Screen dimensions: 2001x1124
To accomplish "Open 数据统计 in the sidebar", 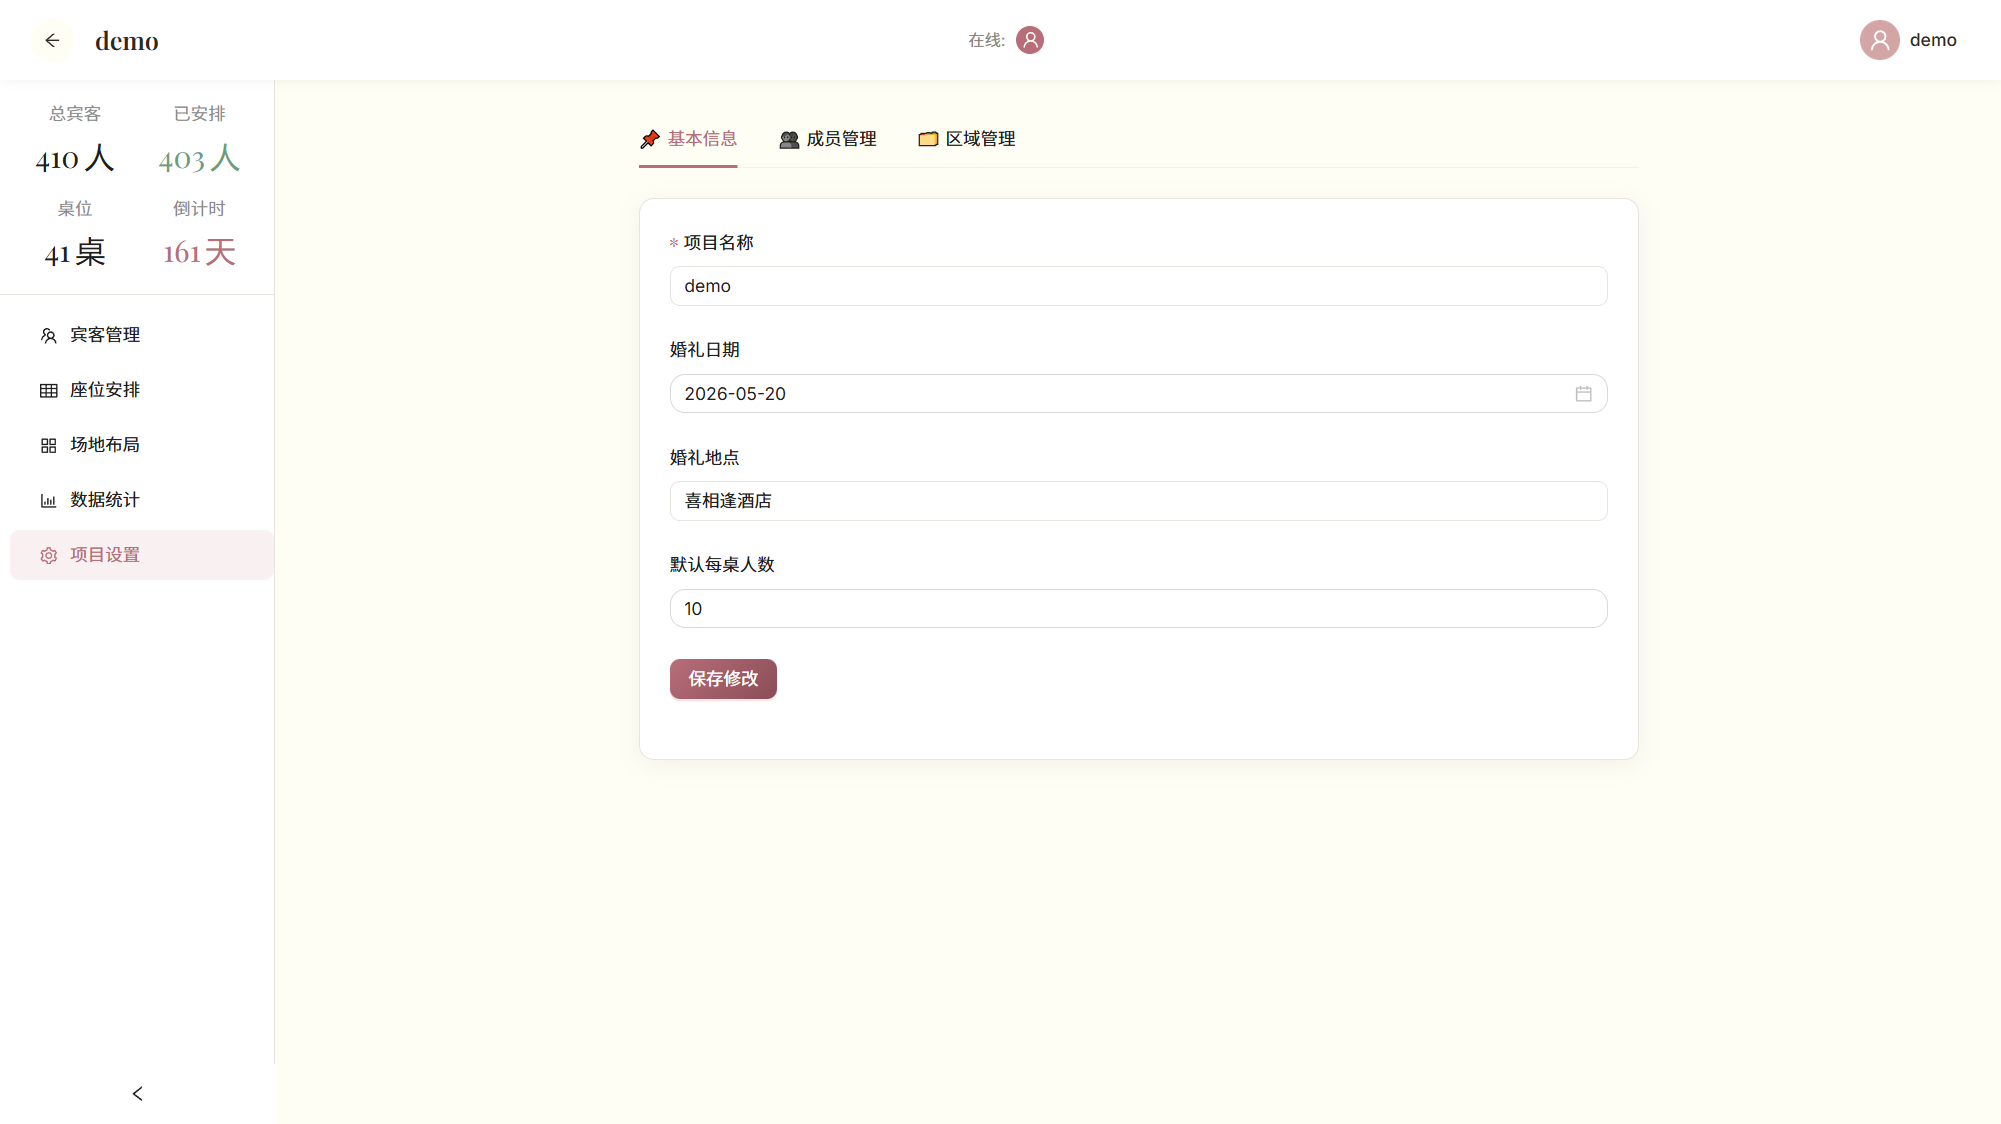I will pos(142,500).
